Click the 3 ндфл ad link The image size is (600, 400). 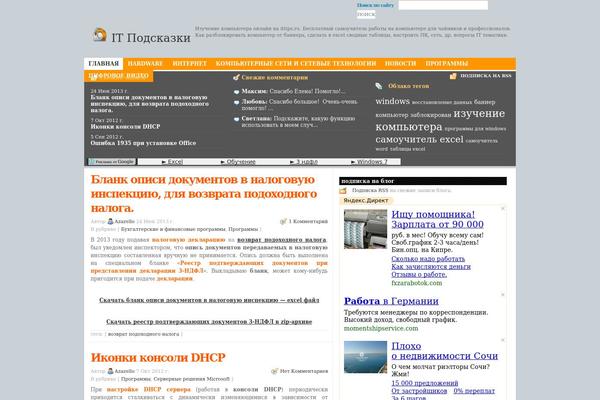tap(304, 162)
